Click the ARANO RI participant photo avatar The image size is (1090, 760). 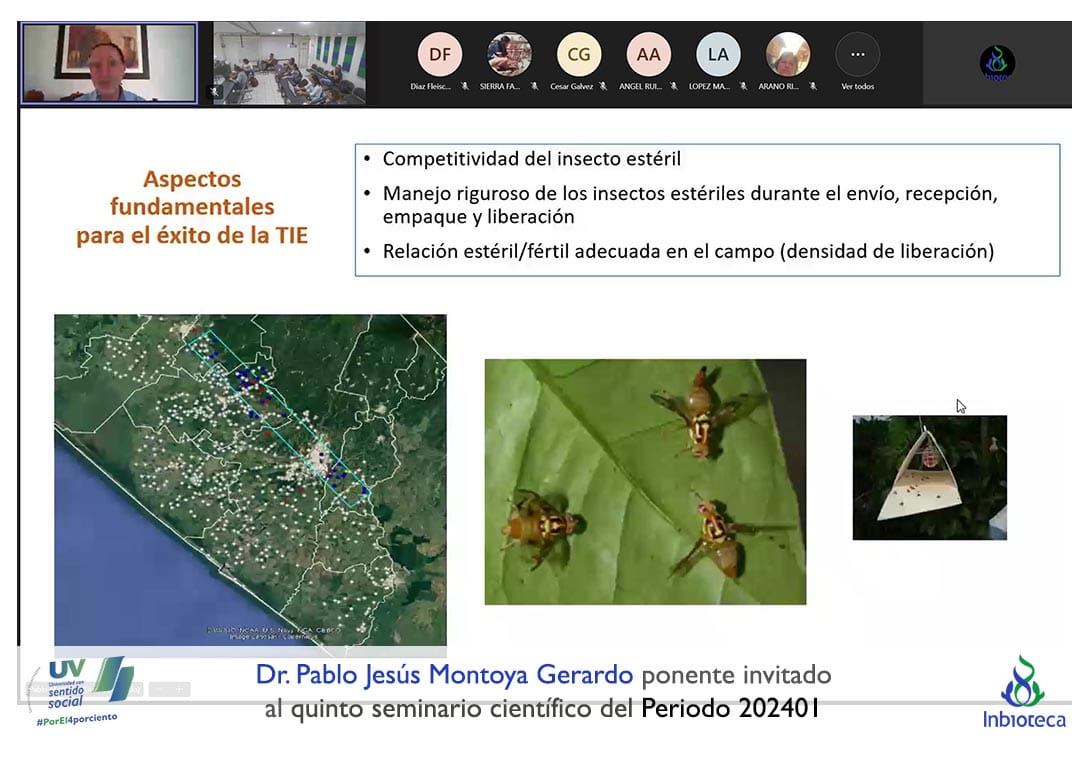coord(788,55)
